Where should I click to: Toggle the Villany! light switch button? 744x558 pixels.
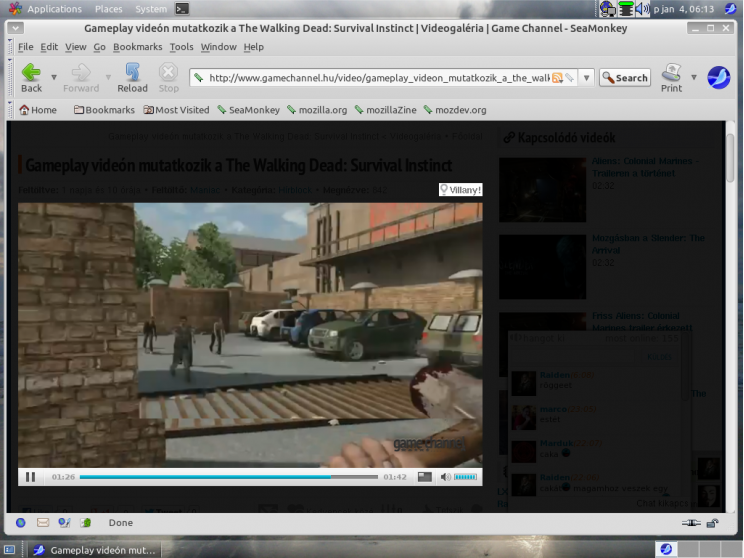pos(460,190)
